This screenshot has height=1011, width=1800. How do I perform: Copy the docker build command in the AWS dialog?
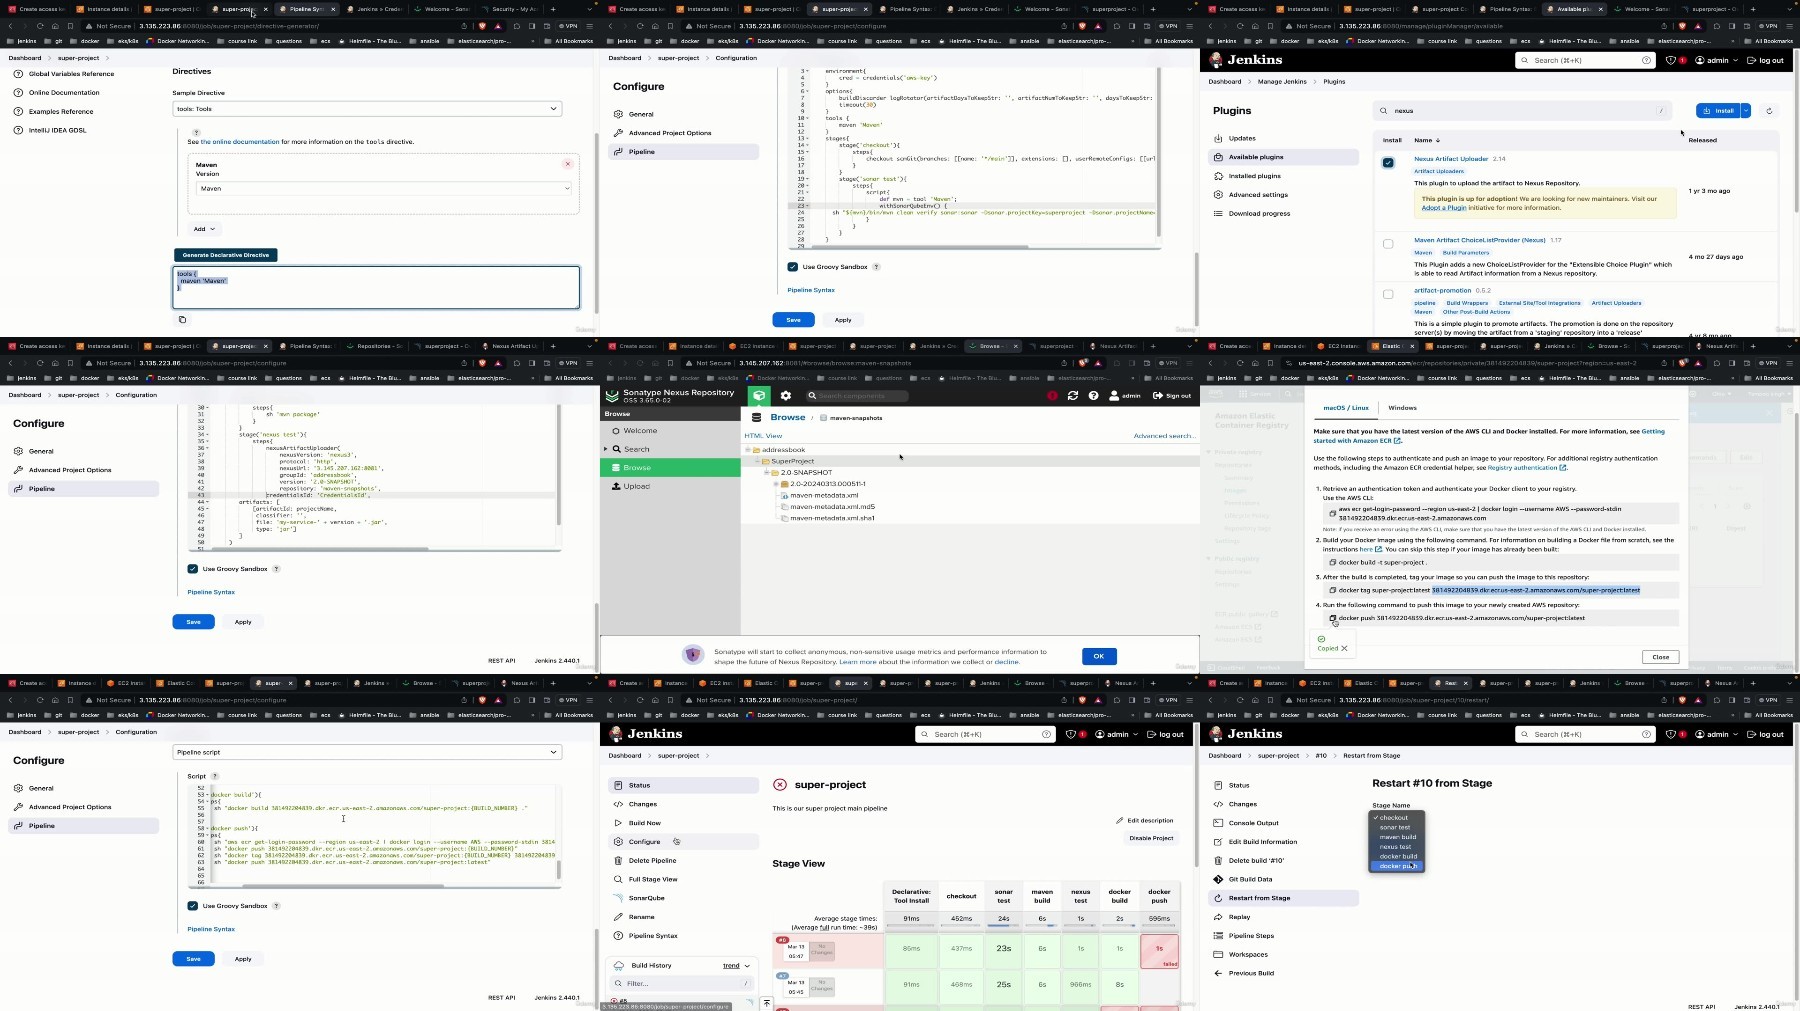pos(1333,562)
